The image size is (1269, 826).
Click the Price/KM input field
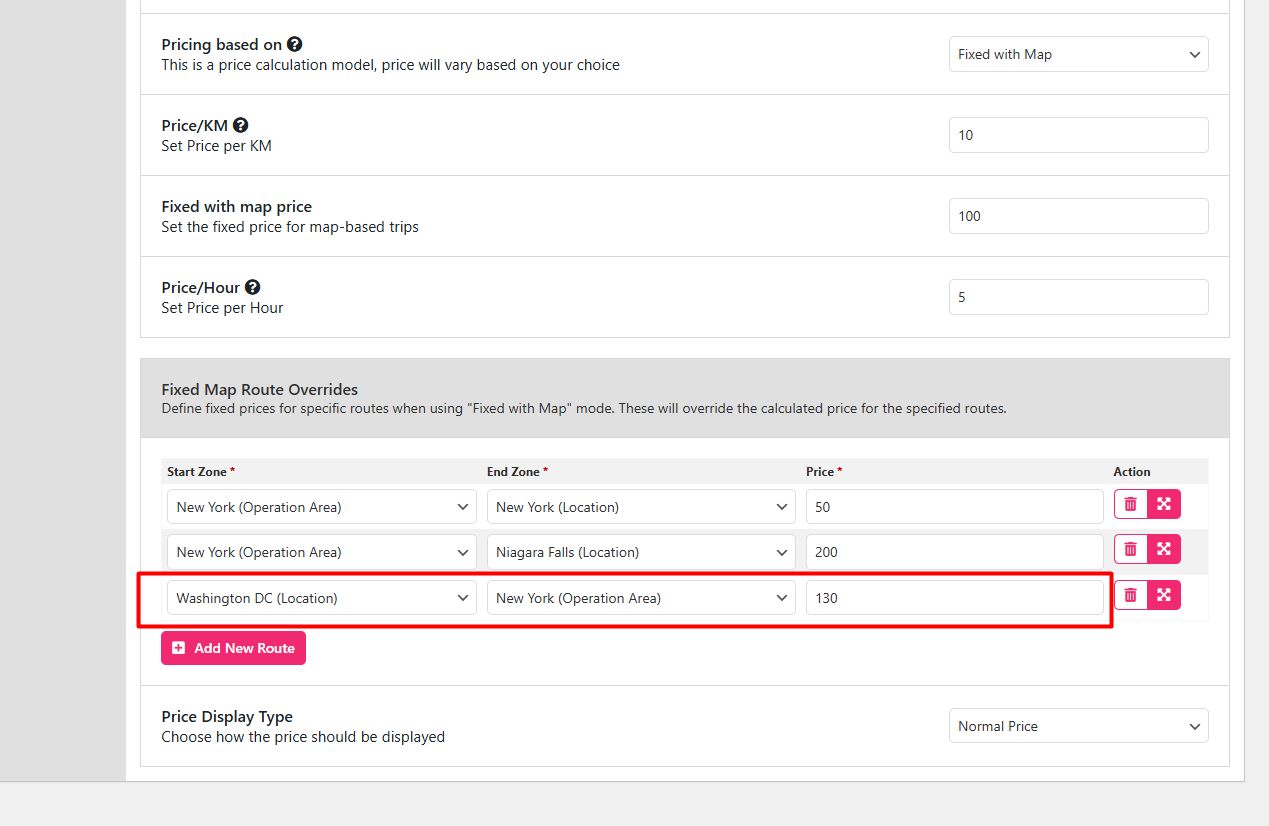(1078, 135)
